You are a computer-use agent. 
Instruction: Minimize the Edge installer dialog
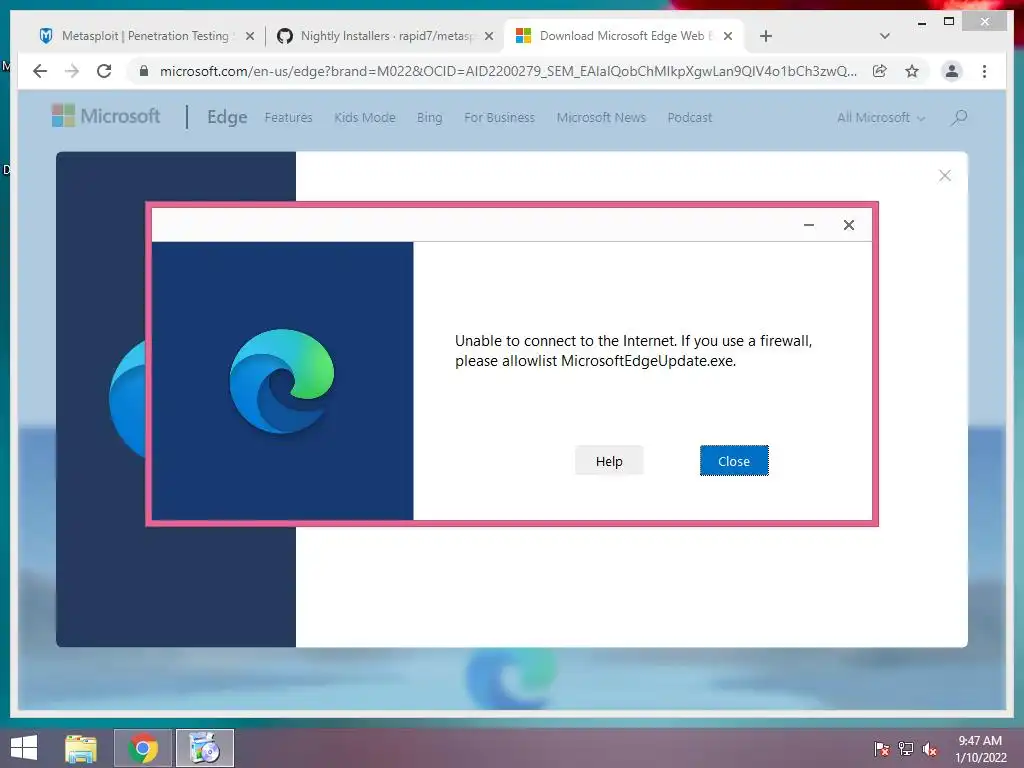[808, 225]
